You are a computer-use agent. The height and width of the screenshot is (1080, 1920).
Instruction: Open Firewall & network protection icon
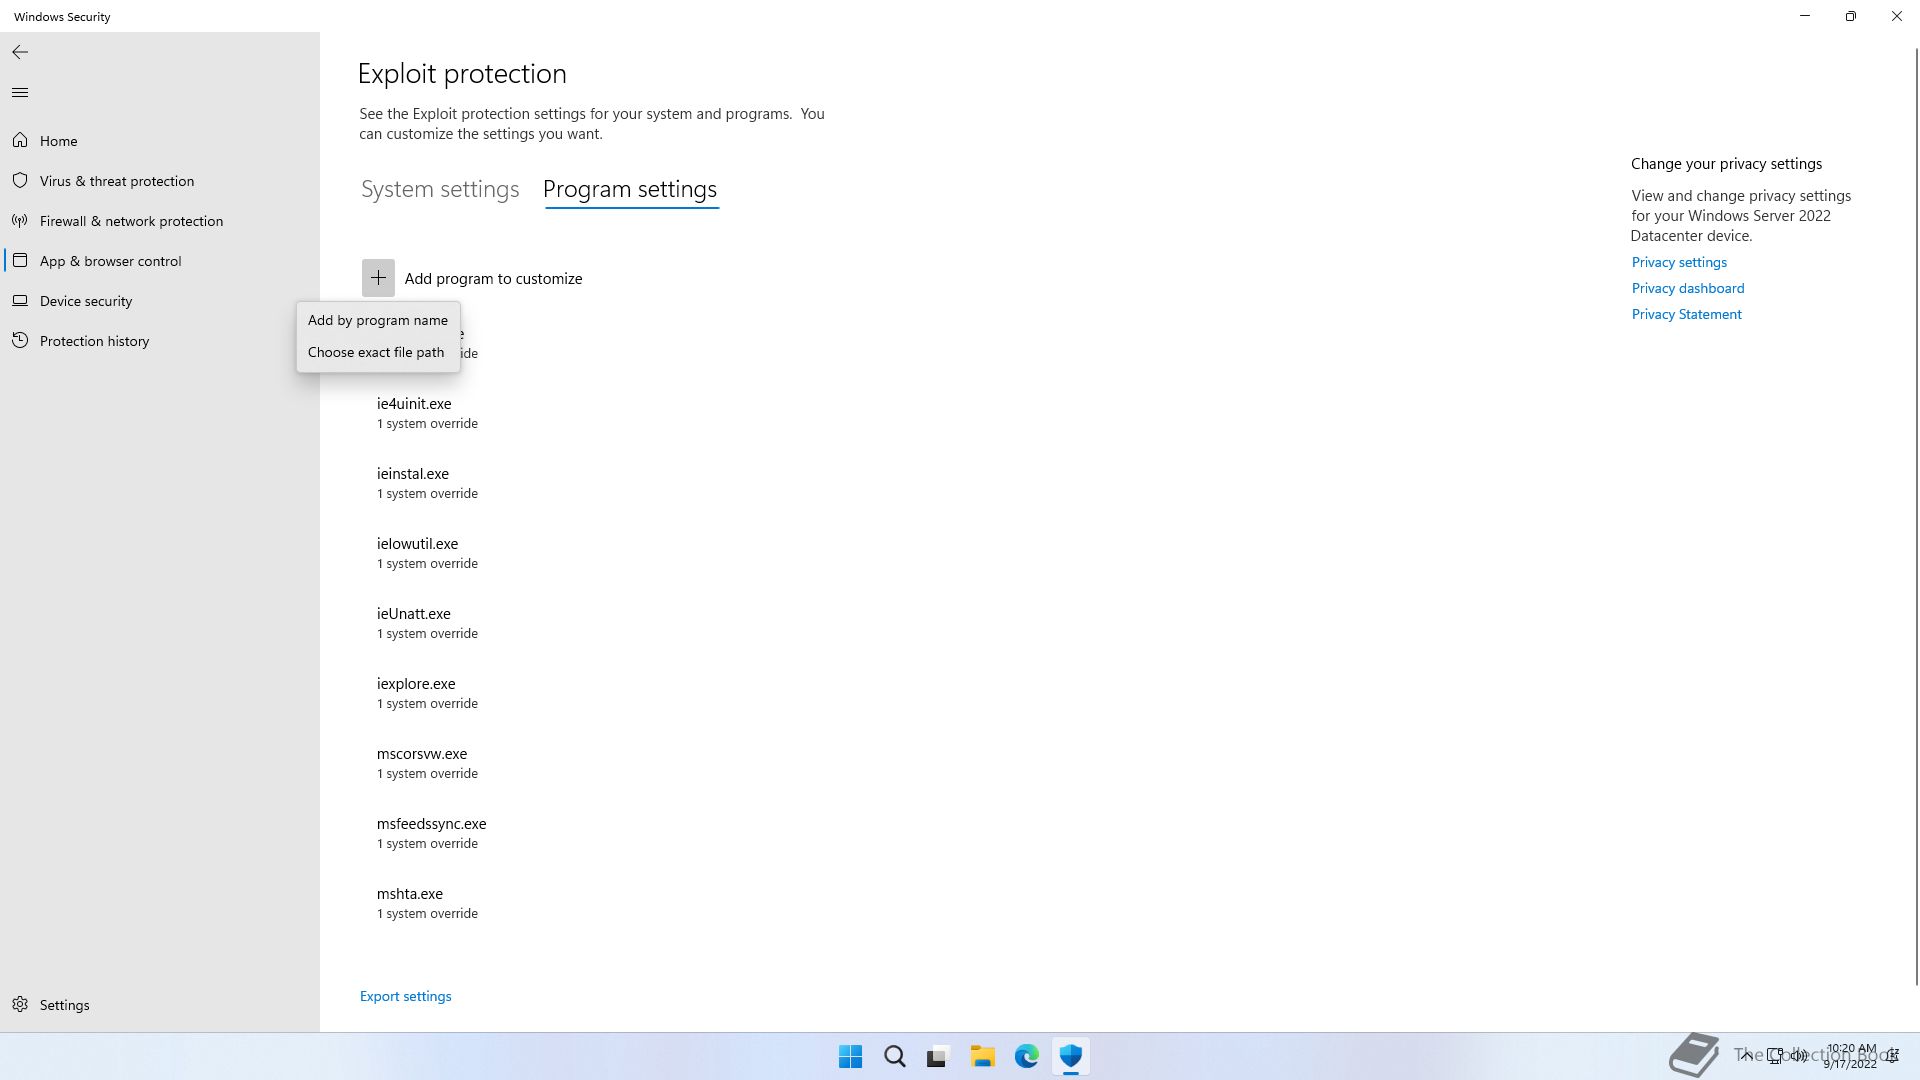(20, 221)
